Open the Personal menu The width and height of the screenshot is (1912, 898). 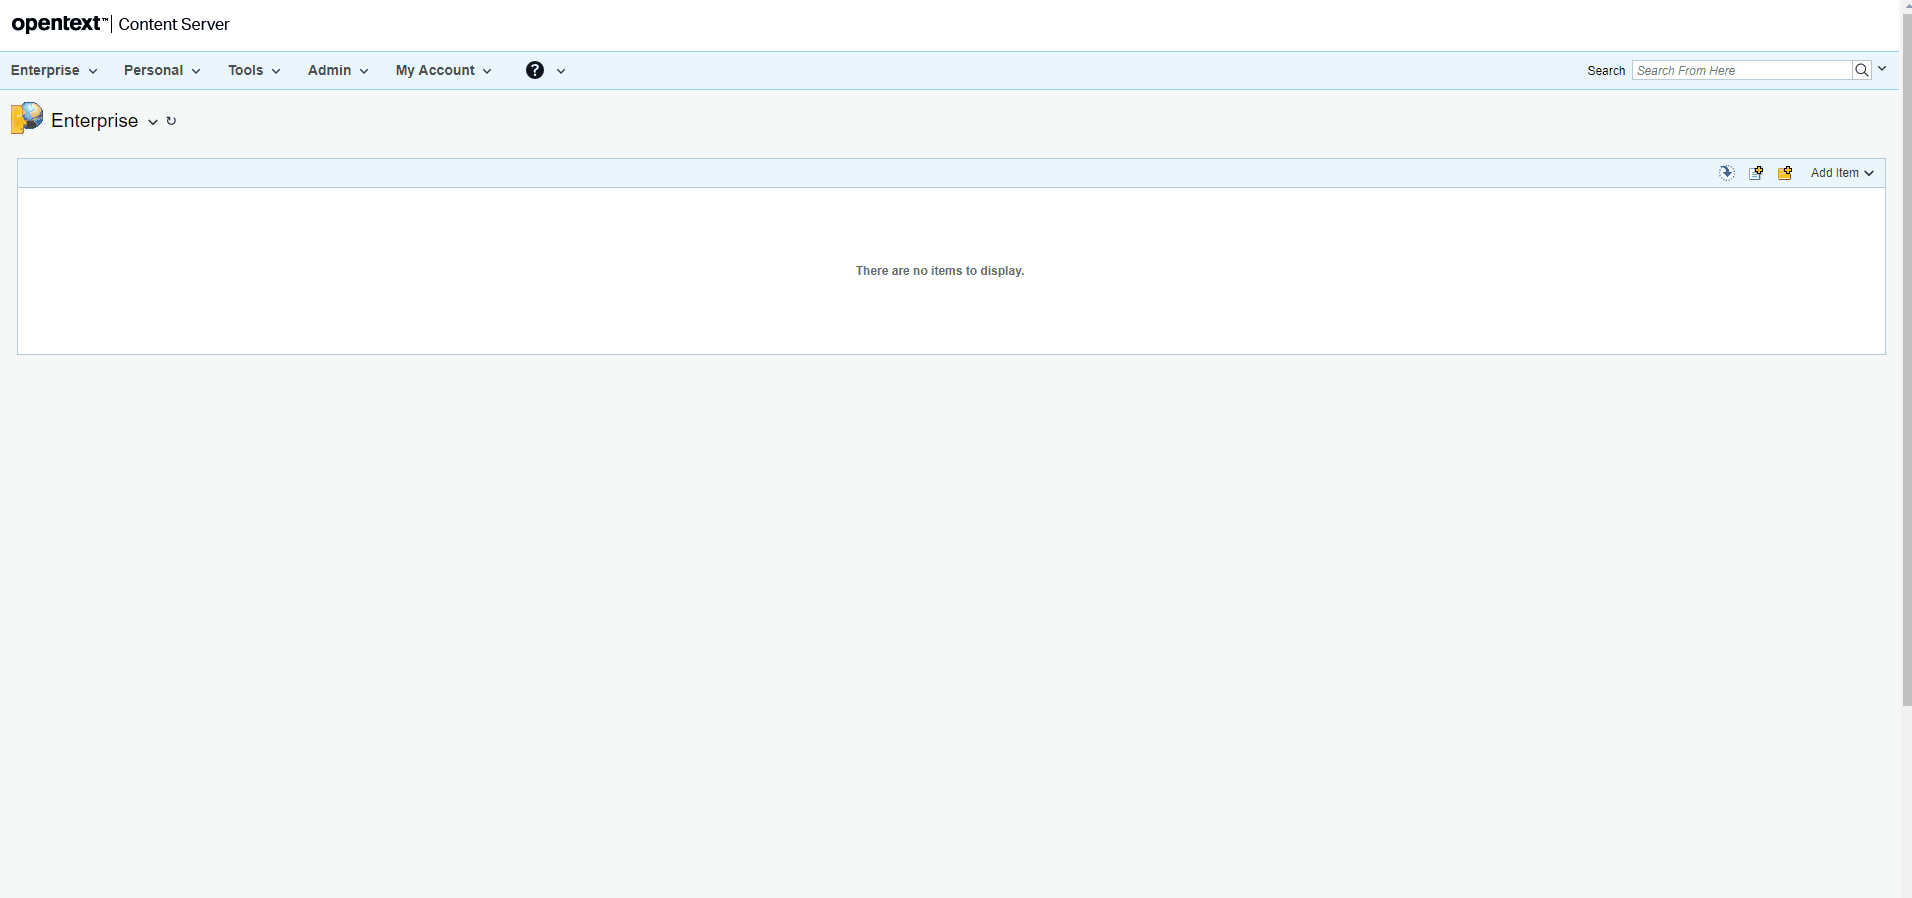click(161, 70)
